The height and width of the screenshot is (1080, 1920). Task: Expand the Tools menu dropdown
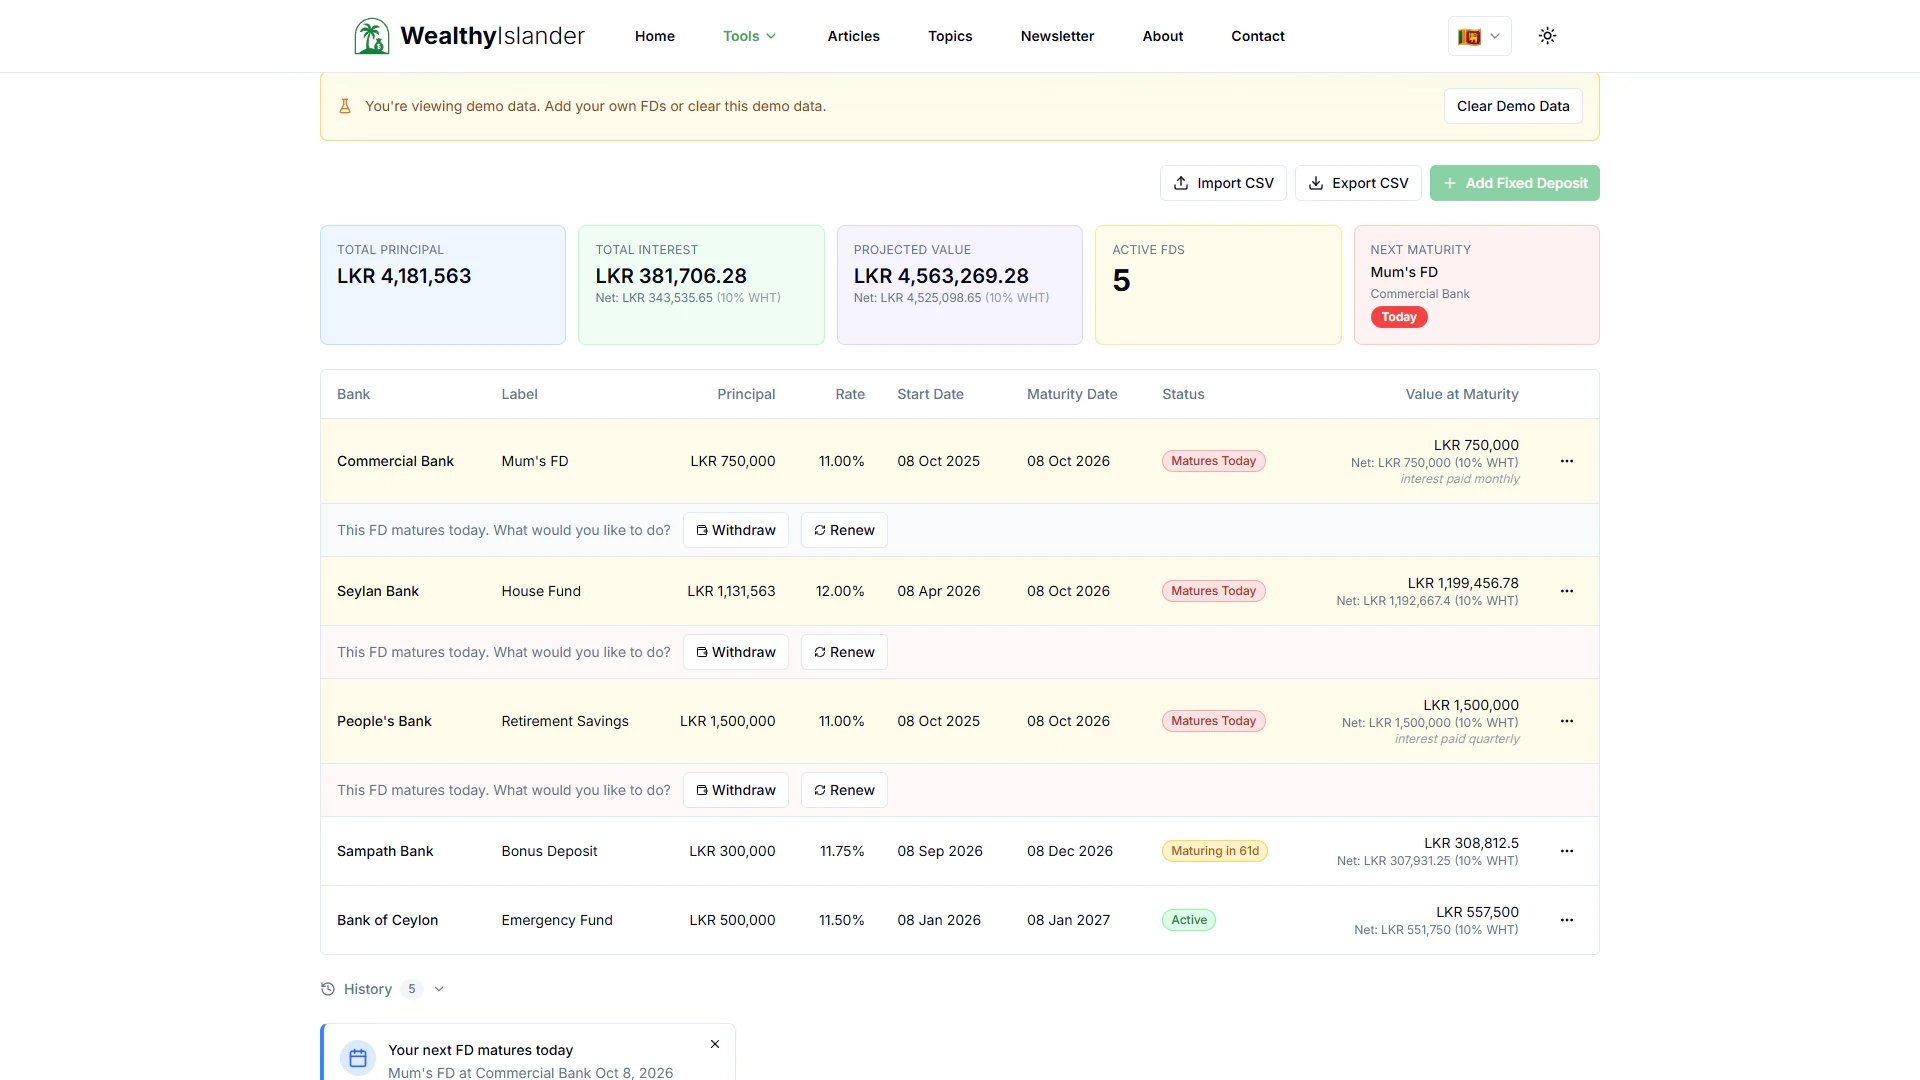[x=749, y=36]
